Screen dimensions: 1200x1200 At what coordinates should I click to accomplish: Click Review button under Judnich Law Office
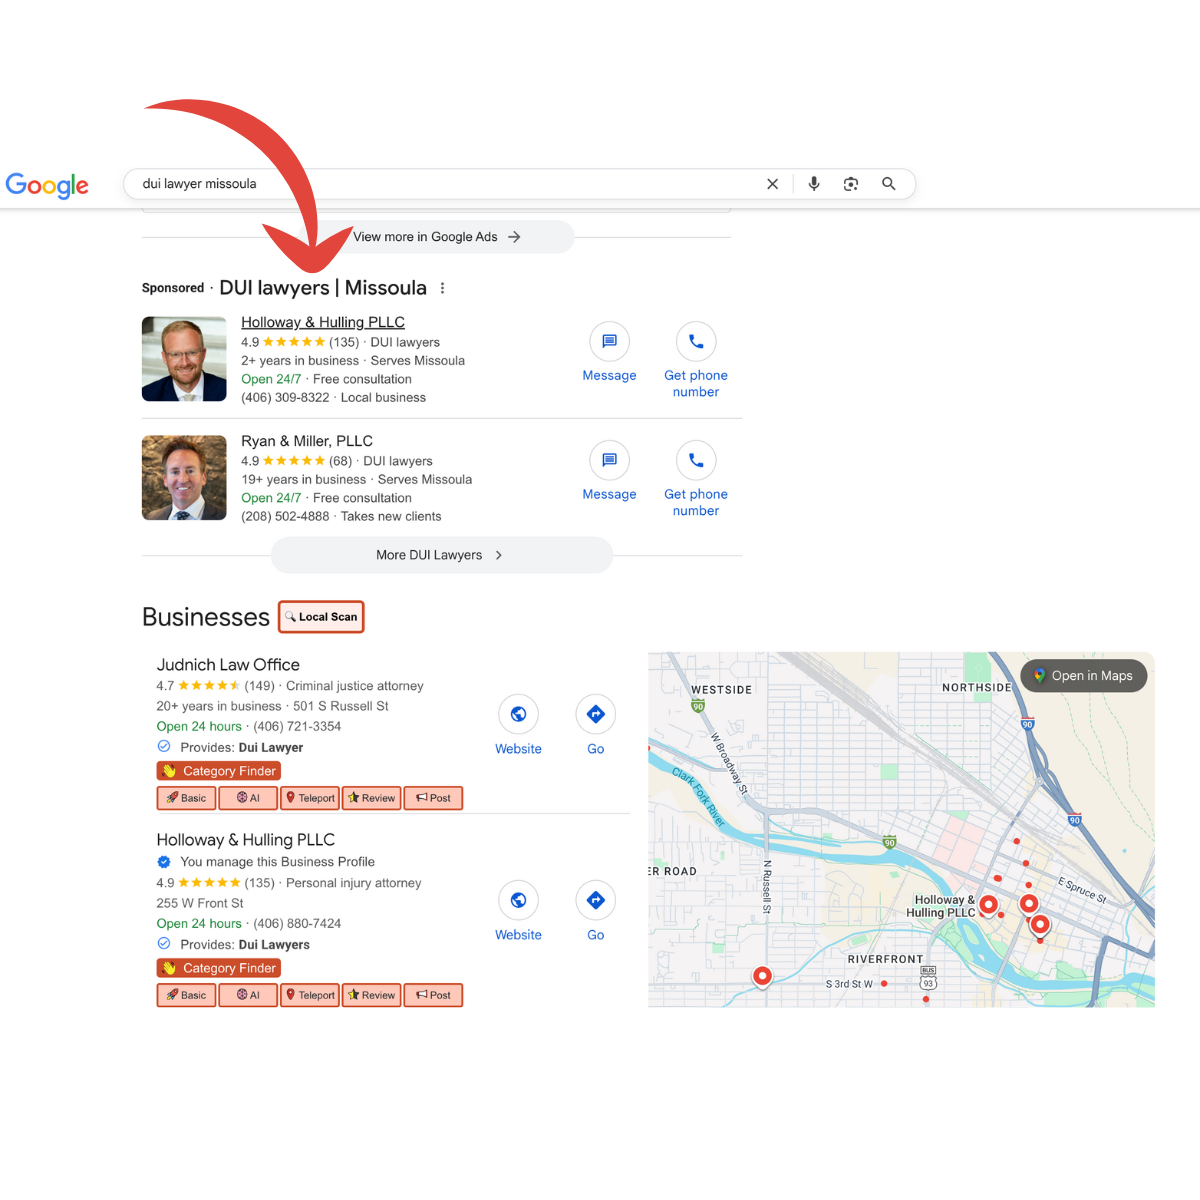coord(372,798)
